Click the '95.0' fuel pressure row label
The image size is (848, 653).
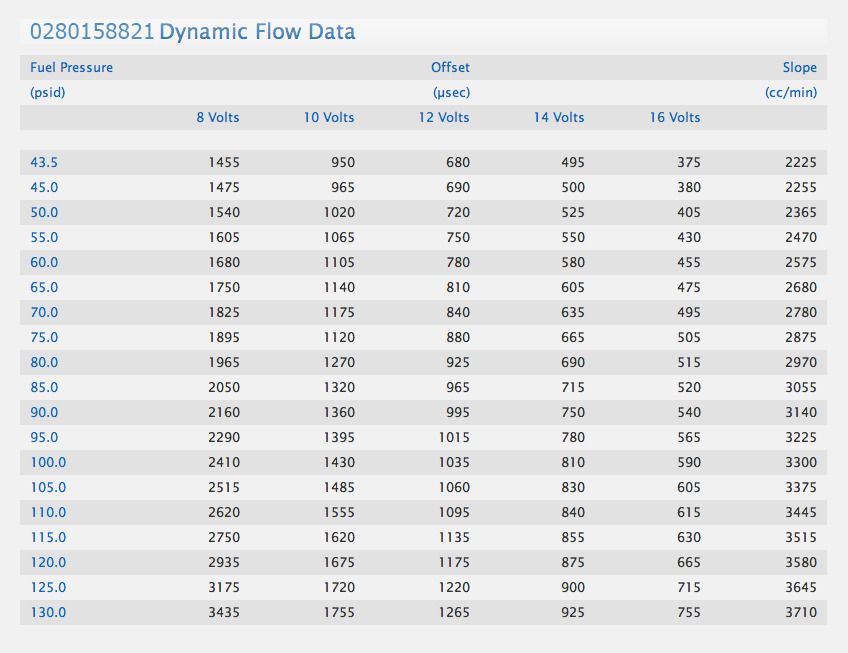44,437
